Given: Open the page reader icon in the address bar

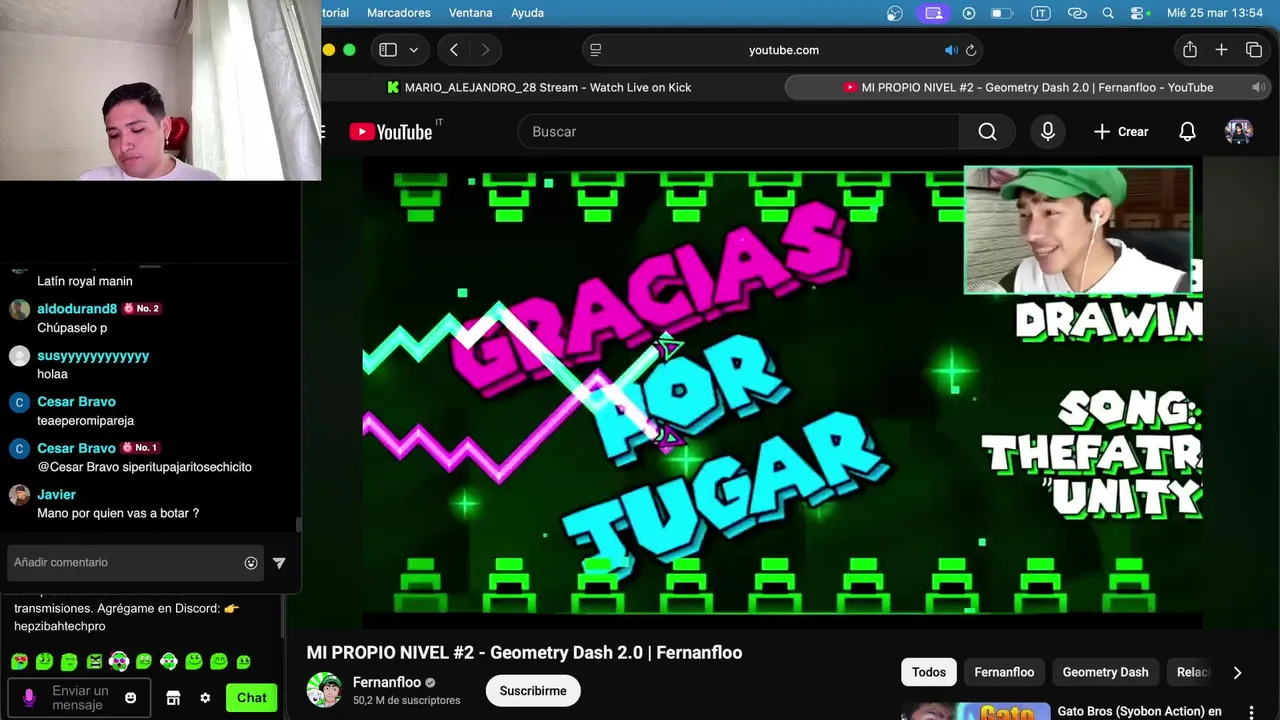Looking at the screenshot, I should pyautogui.click(x=596, y=50).
